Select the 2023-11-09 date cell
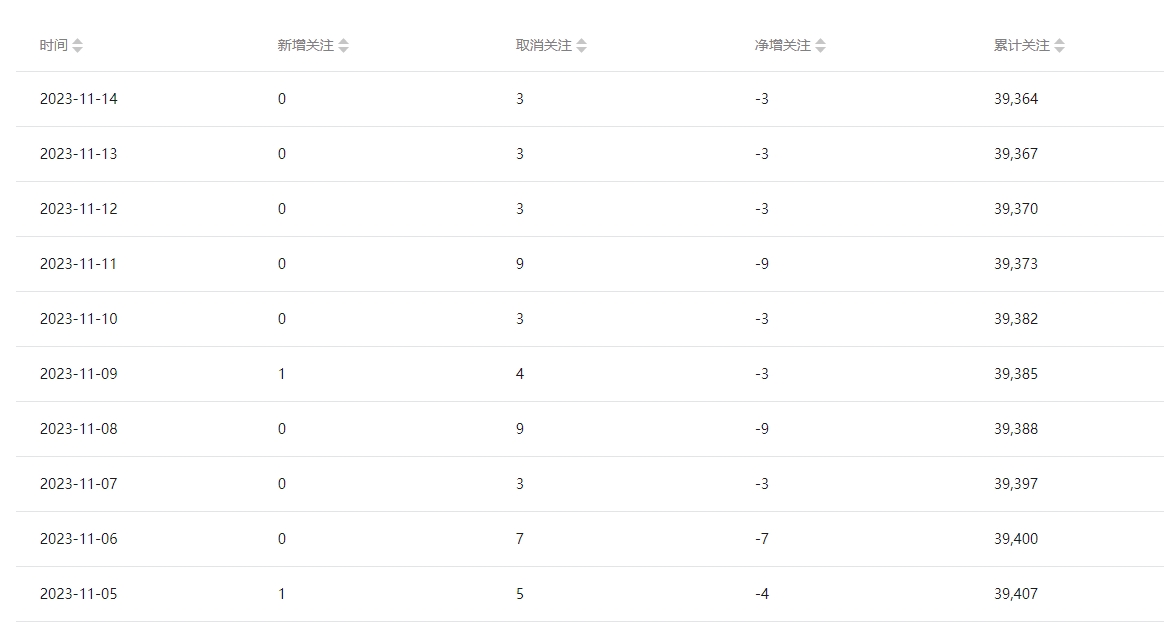 pos(79,373)
